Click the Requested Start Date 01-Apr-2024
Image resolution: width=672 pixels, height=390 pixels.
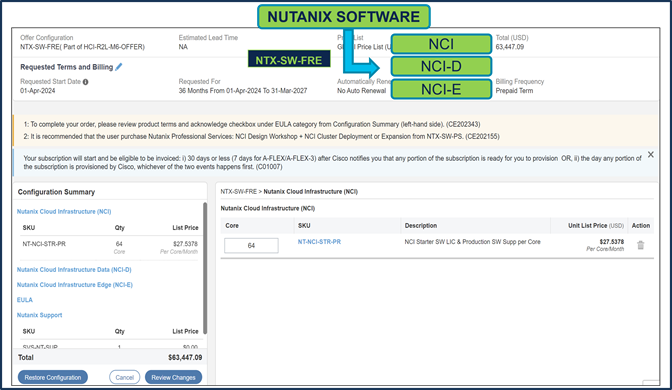point(38,90)
